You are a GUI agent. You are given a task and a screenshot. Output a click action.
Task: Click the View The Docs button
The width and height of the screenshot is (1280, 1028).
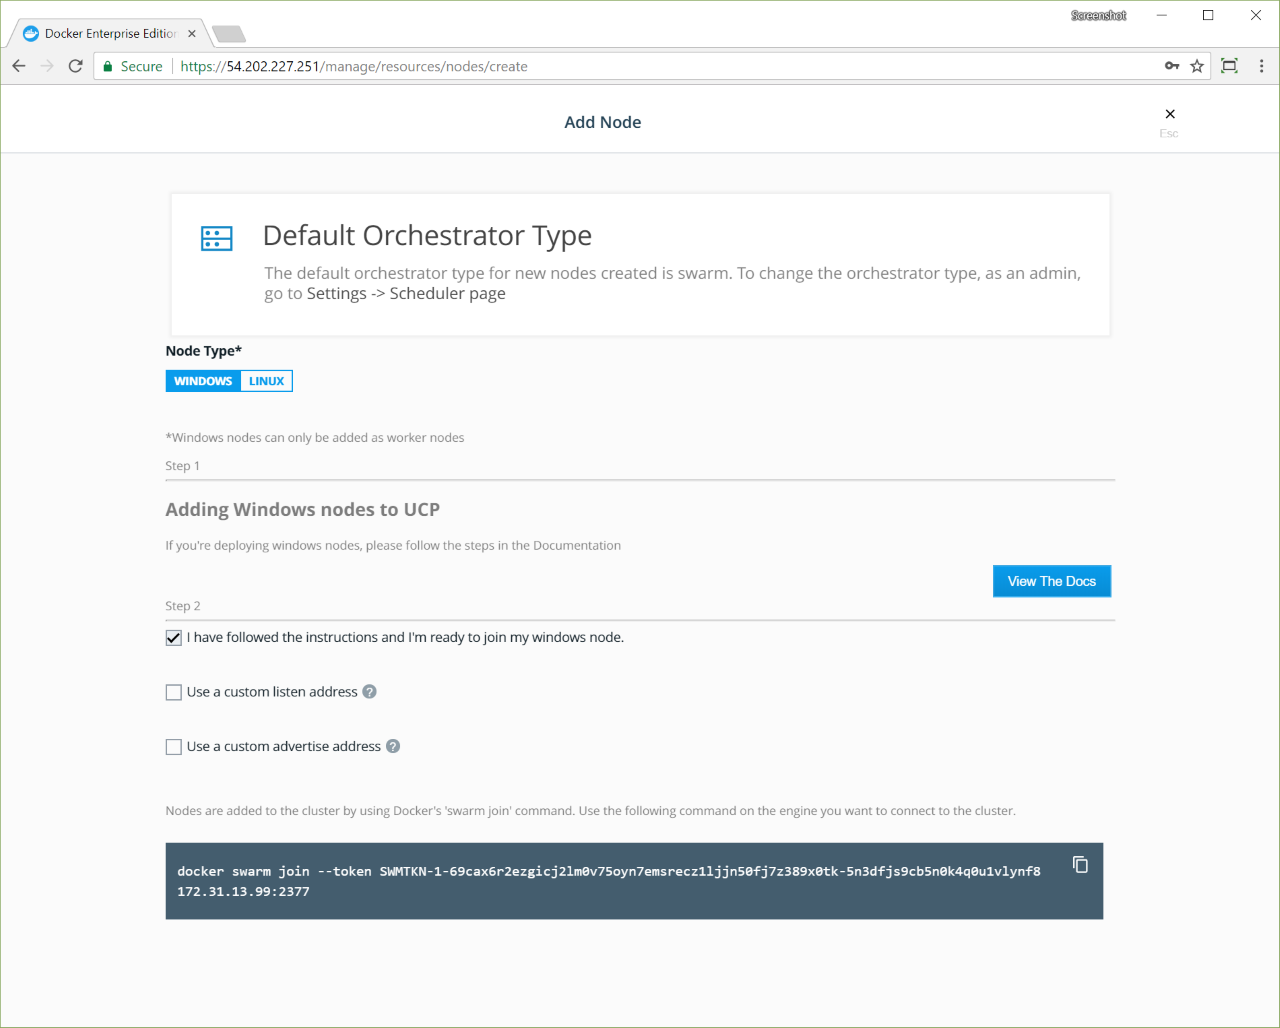(x=1051, y=581)
